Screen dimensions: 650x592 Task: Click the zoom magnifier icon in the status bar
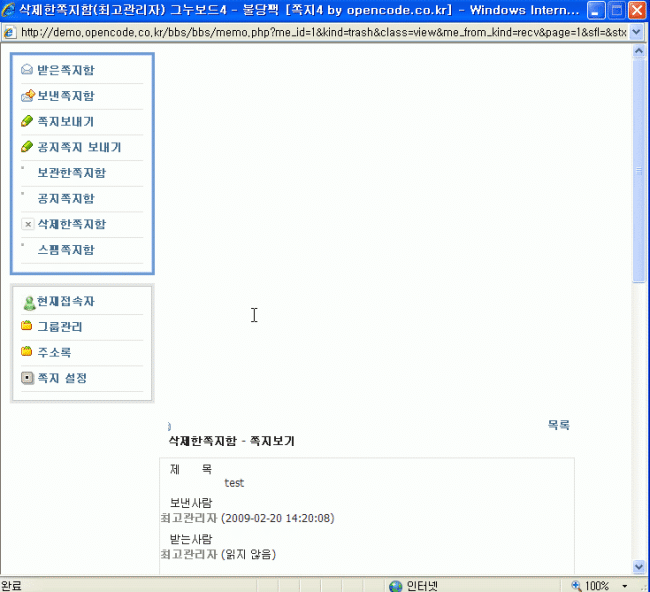[576, 586]
